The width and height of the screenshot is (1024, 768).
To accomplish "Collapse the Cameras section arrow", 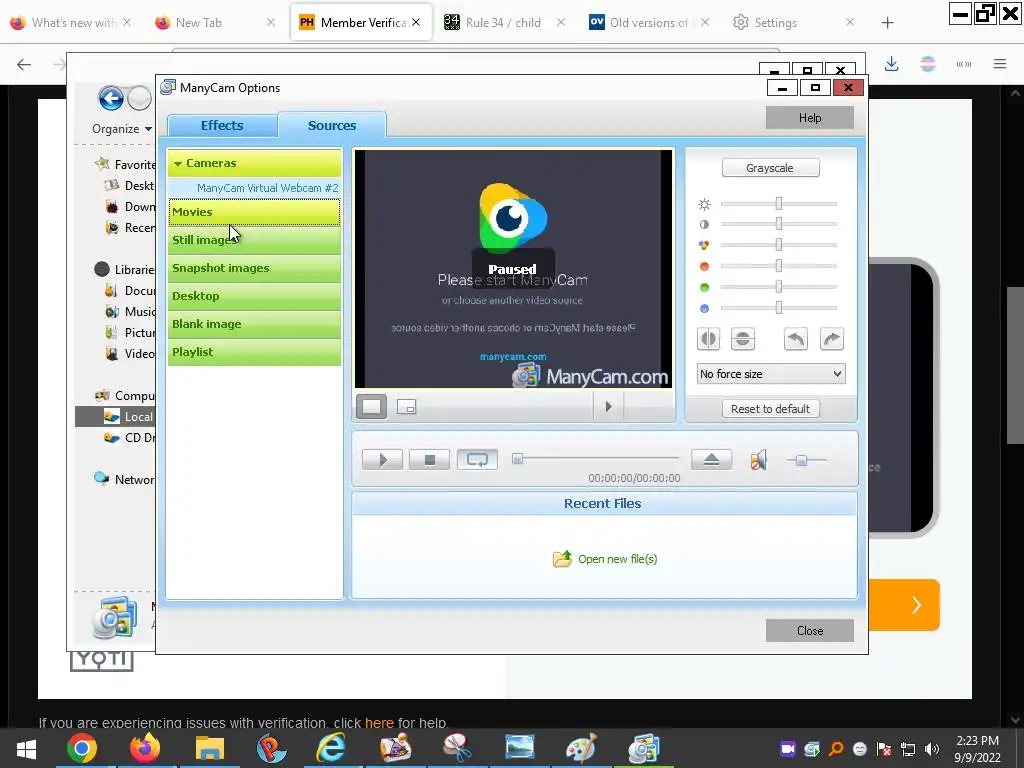I will 178,164.
